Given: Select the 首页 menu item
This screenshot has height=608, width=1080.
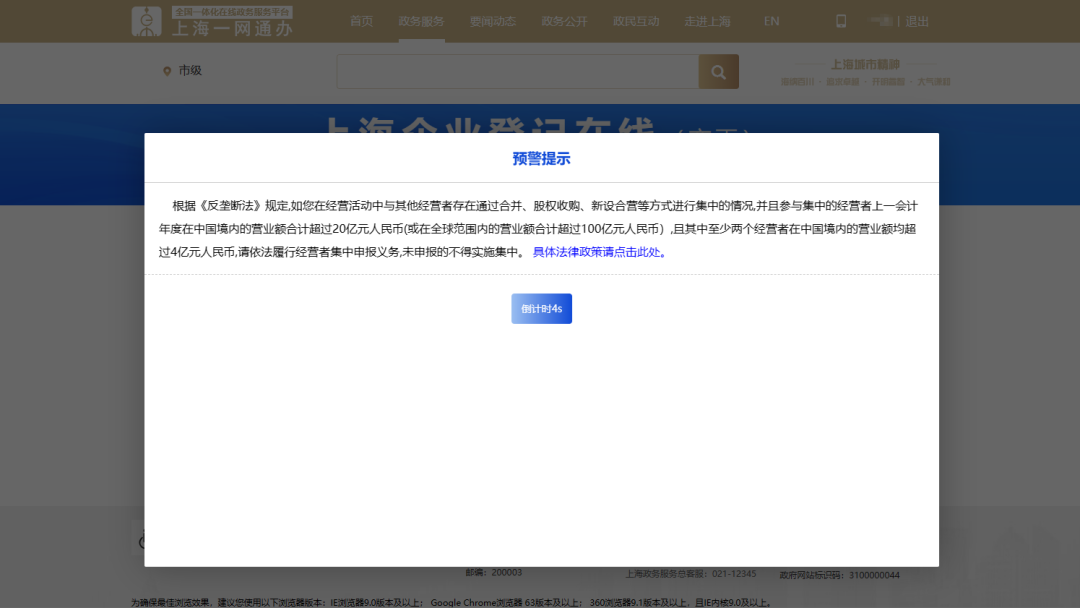Looking at the screenshot, I should tap(361, 20).
